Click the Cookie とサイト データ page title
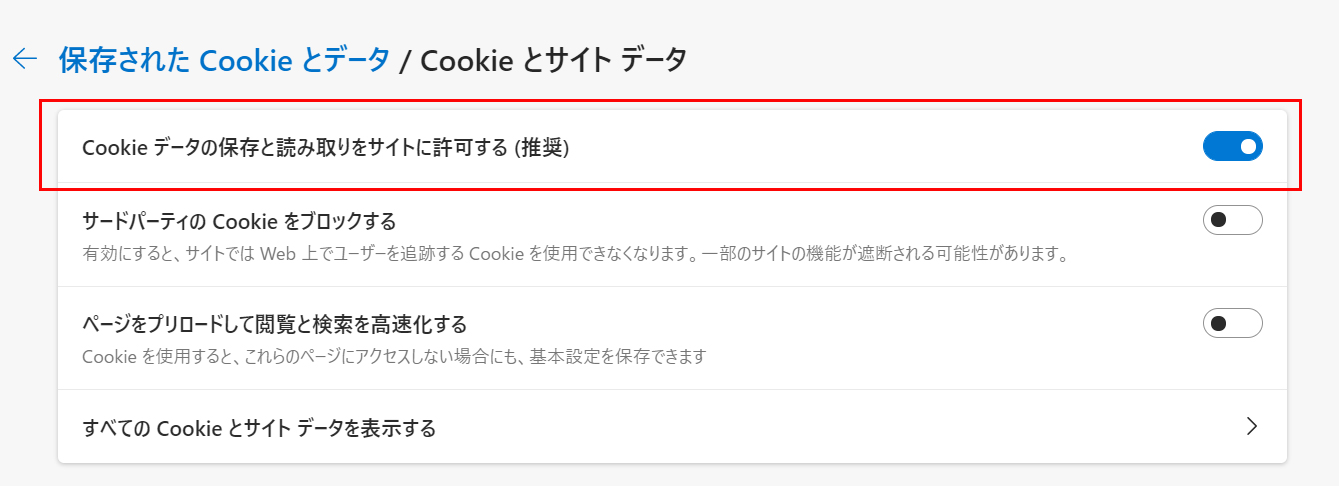1339x486 pixels. click(x=553, y=60)
